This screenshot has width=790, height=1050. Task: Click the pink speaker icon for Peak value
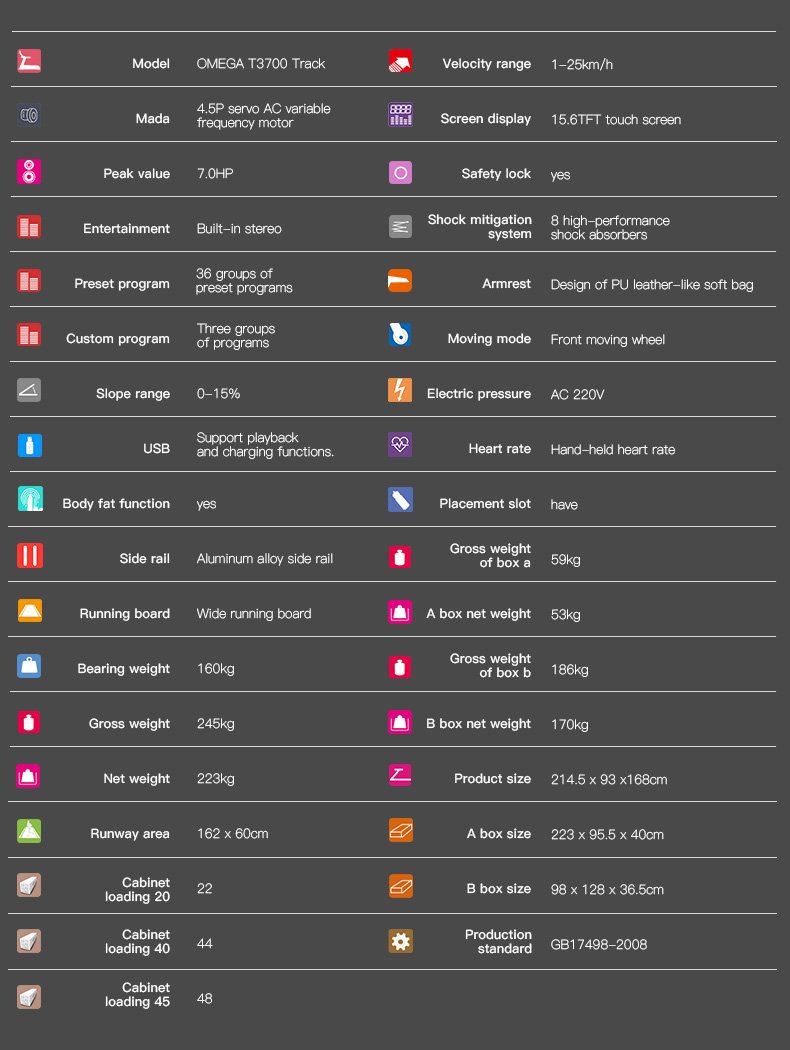pyautogui.click(x=30, y=171)
